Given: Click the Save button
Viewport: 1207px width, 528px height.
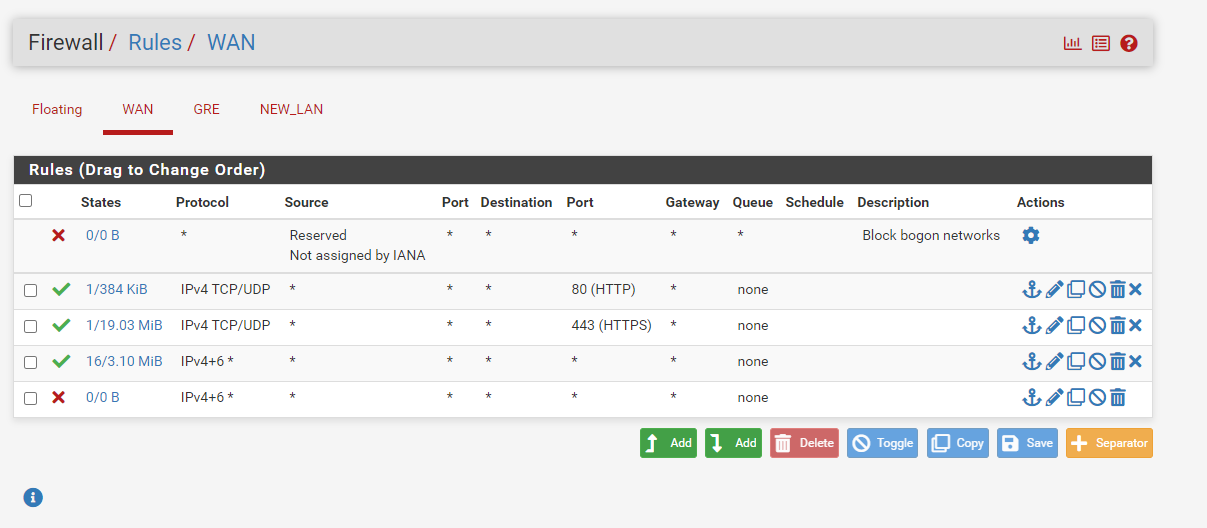Looking at the screenshot, I should click(x=1025, y=443).
